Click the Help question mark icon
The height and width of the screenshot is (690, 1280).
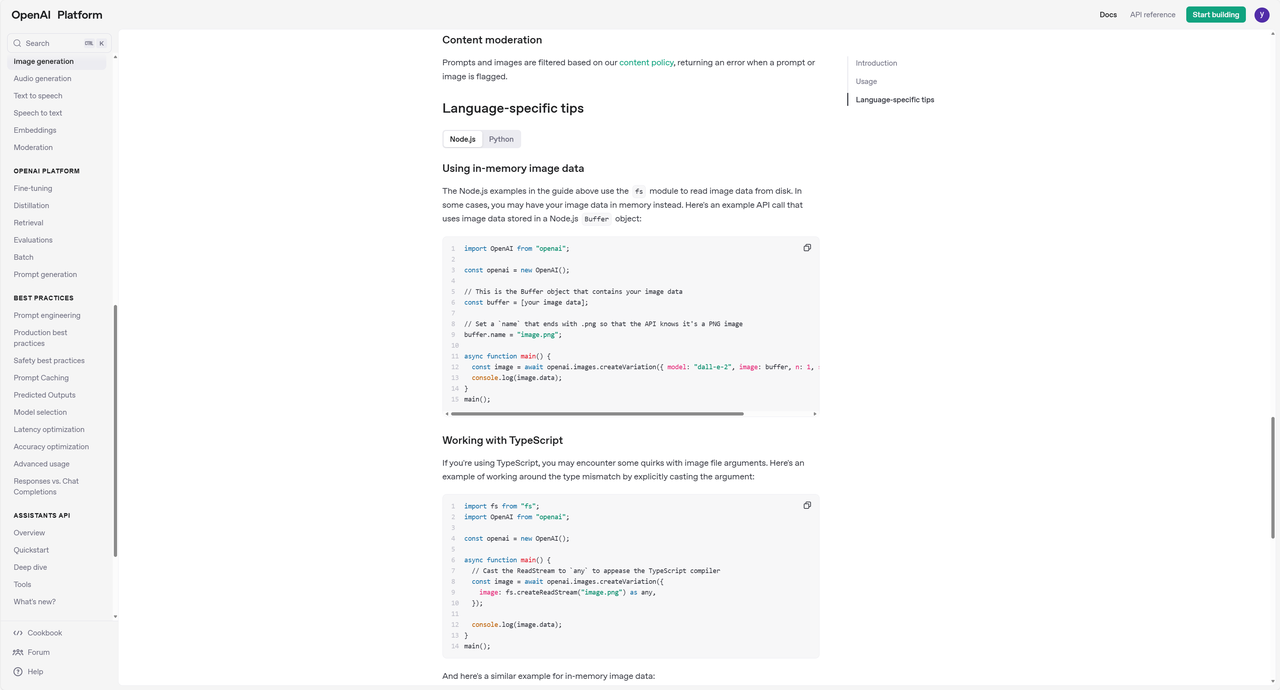click(18, 672)
